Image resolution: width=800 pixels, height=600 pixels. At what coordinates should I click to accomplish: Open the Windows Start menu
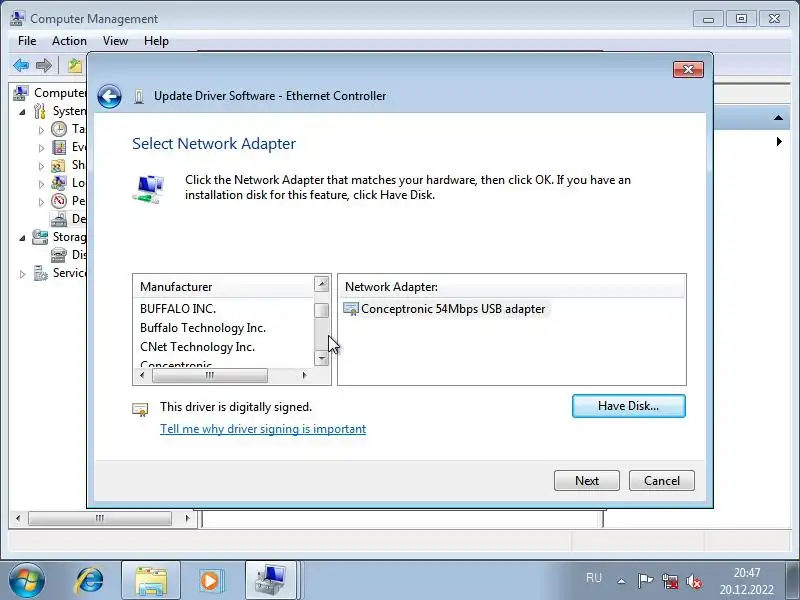tap(27, 581)
